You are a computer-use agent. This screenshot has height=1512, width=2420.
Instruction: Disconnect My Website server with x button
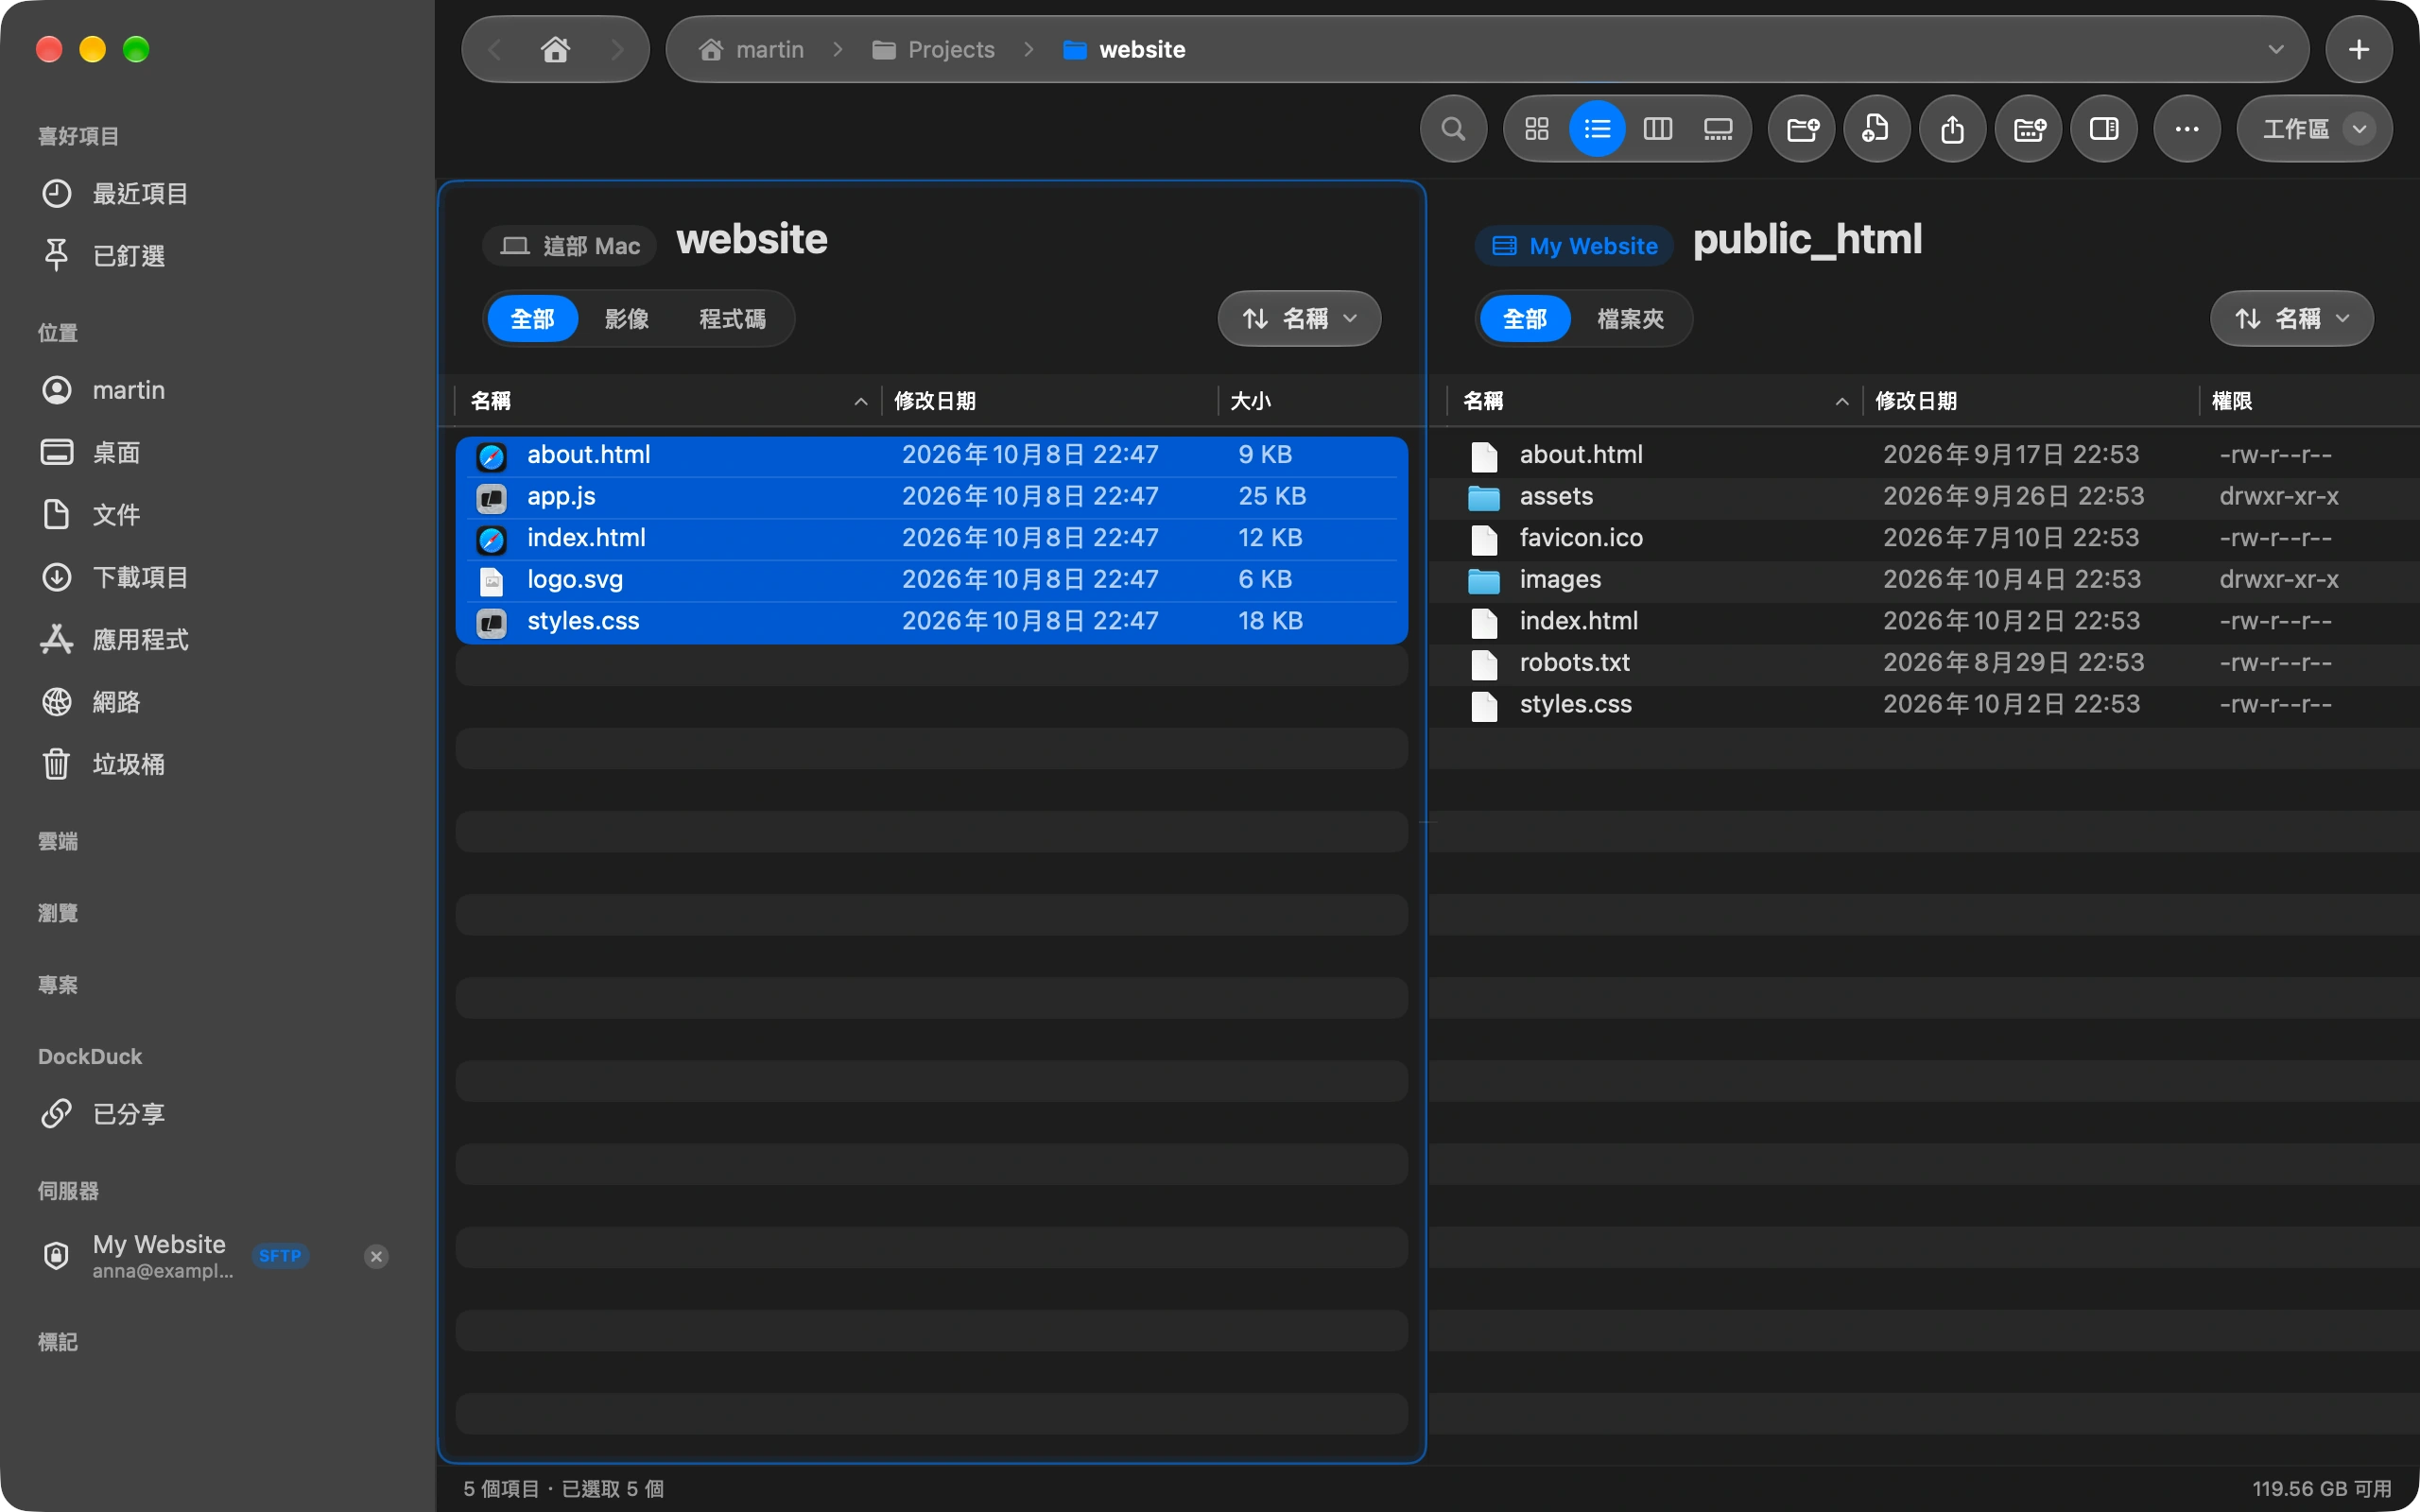click(376, 1256)
